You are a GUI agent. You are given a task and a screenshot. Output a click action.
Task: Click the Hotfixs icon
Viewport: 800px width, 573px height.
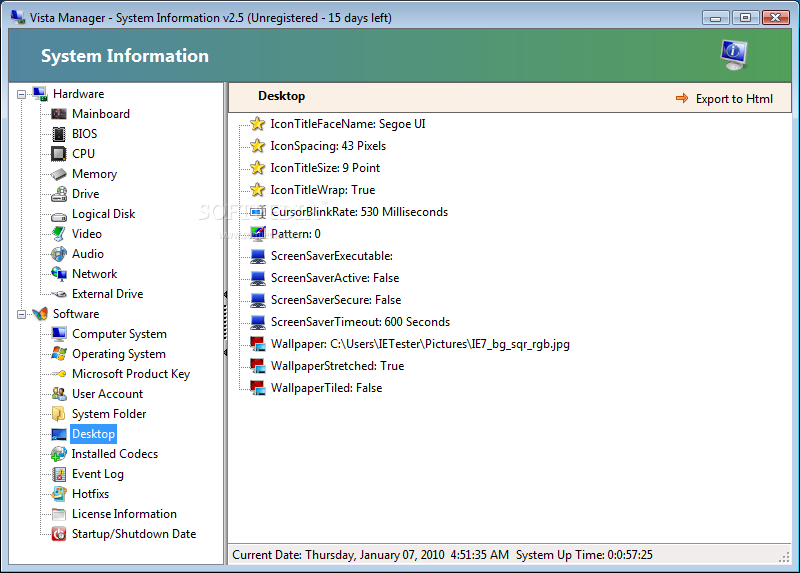coord(59,494)
